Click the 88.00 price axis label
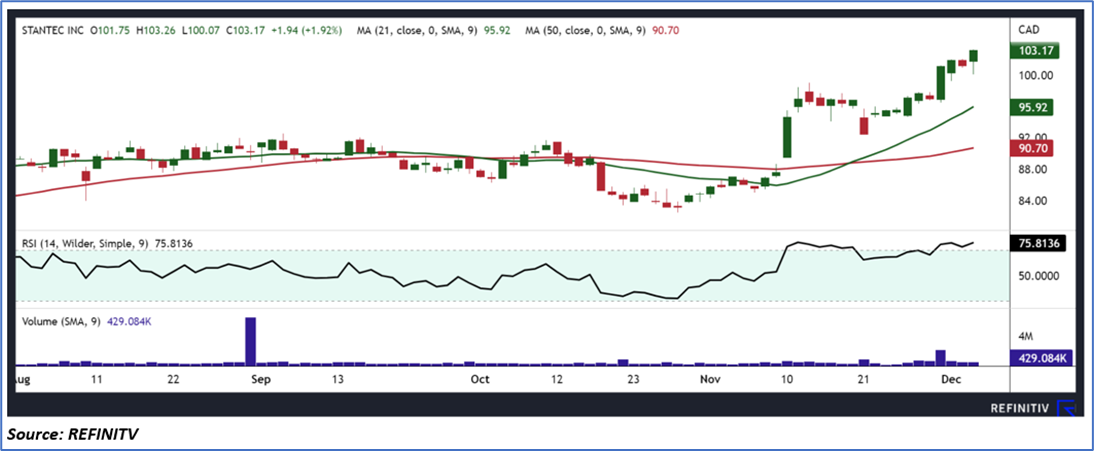1094x451 pixels. (x=1035, y=169)
